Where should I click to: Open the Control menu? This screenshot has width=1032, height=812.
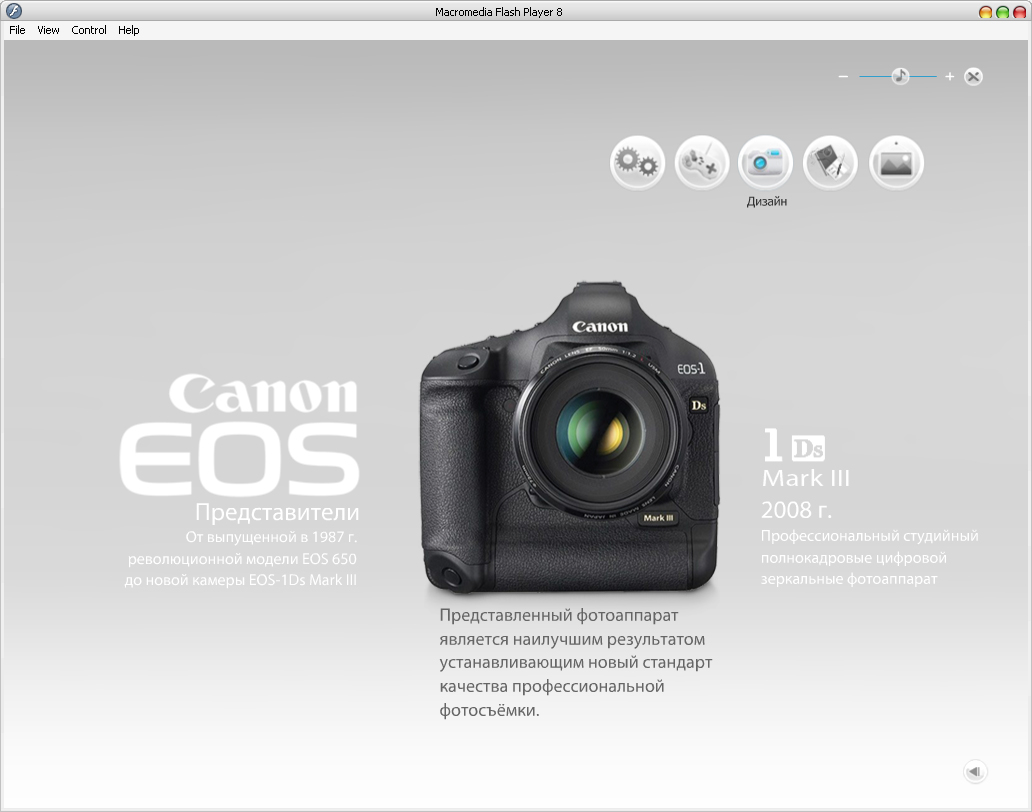88,30
